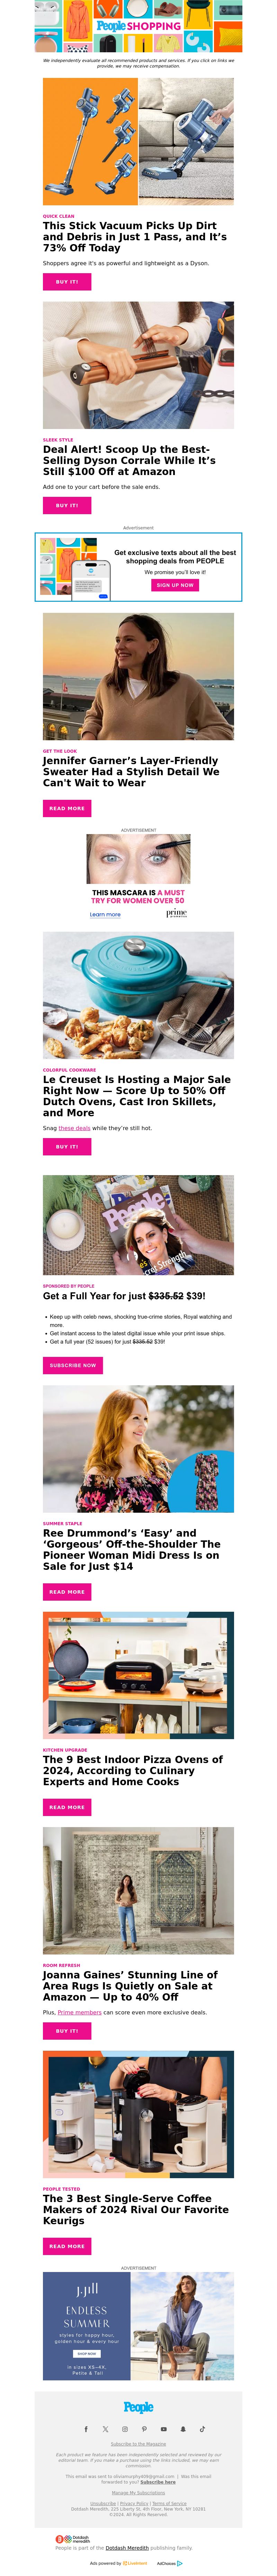Open the X (Twitter) social icon

105,2428
